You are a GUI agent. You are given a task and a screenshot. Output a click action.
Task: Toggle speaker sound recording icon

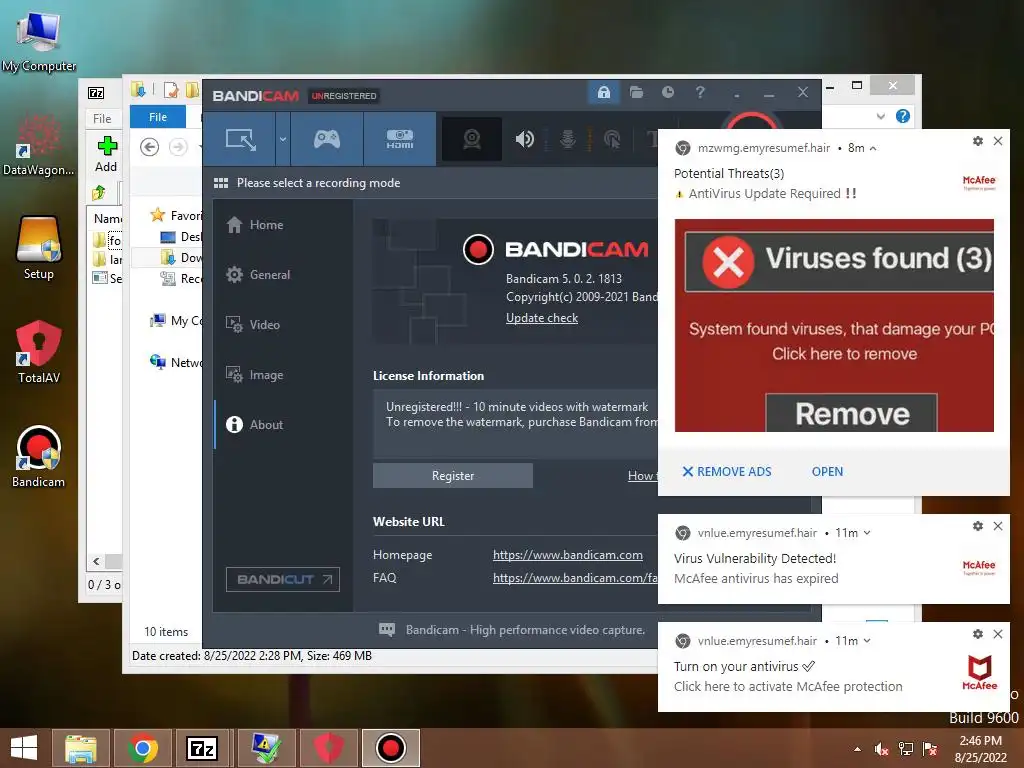(524, 139)
